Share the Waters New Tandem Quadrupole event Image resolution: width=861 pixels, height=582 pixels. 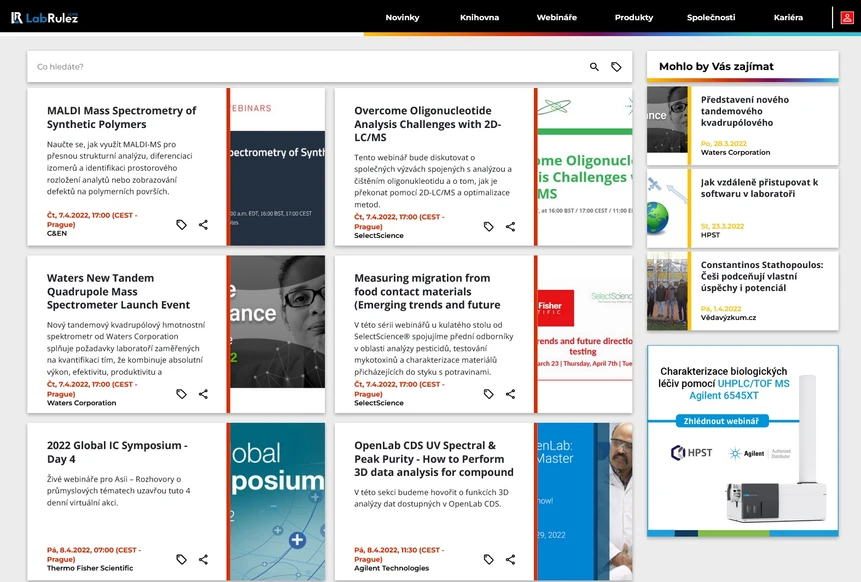[x=203, y=394]
